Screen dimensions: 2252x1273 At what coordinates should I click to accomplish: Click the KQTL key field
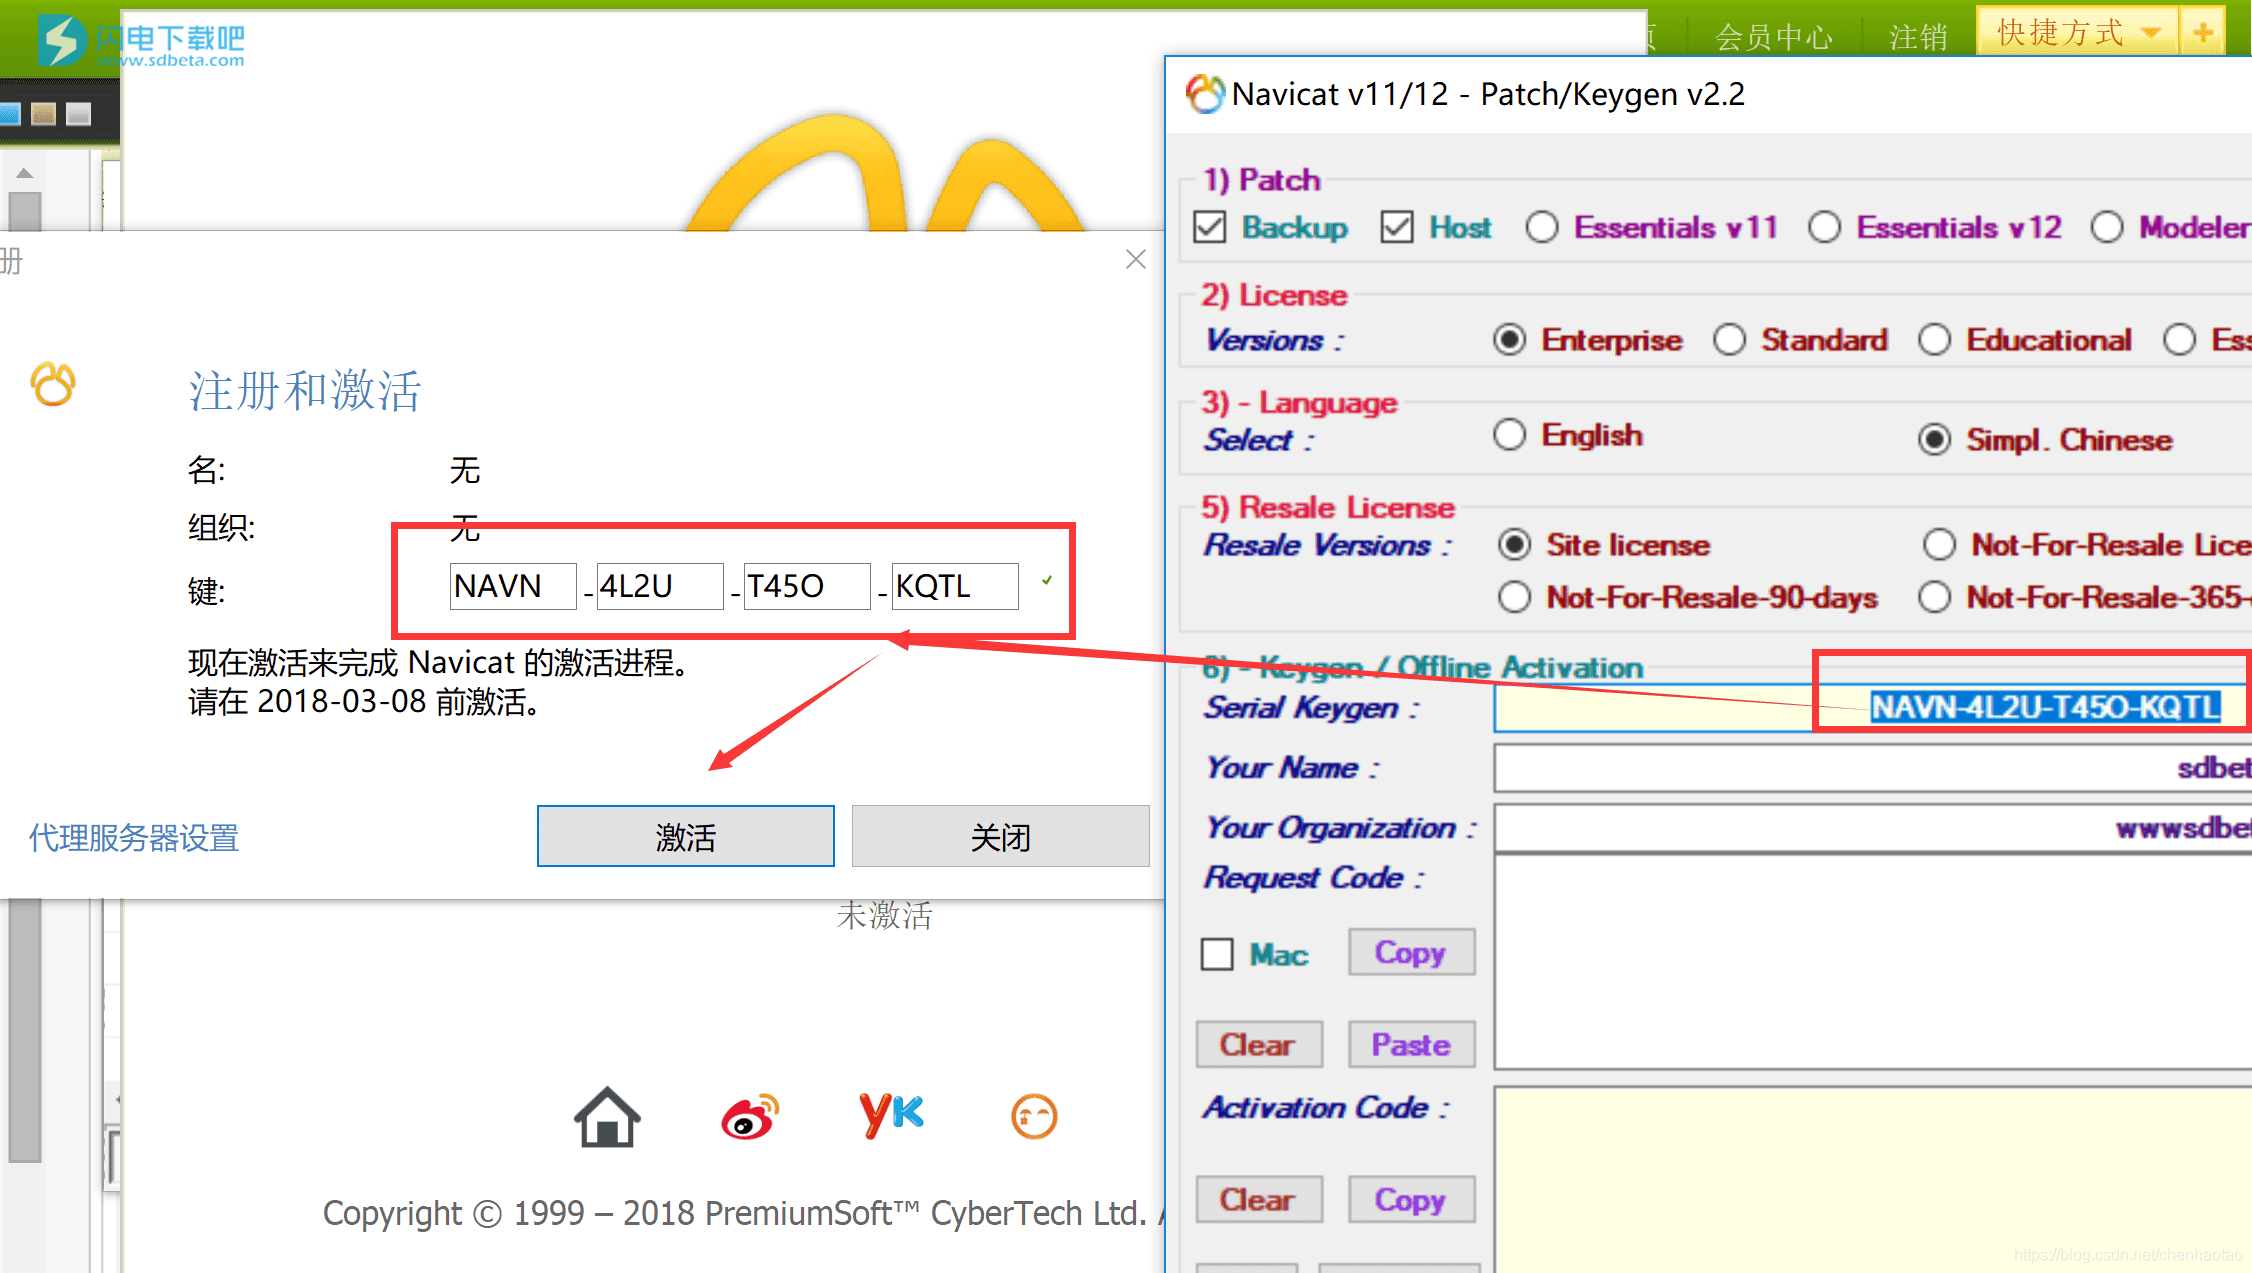coord(955,586)
